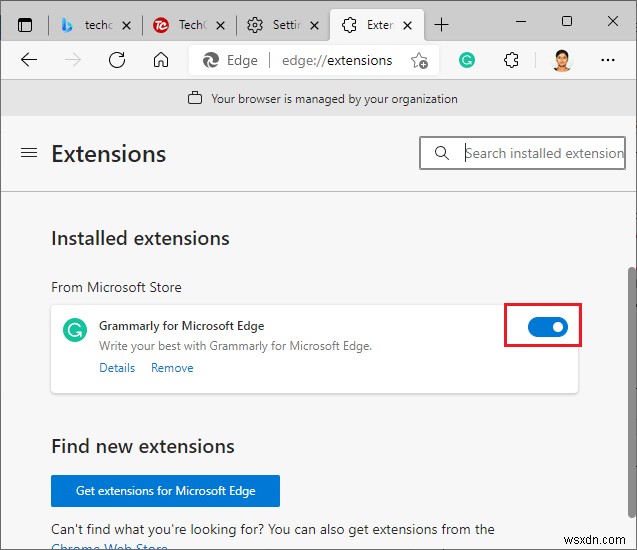Click the page's vertical scrollbar
Image resolution: width=637 pixels, height=550 pixels.
point(630,350)
